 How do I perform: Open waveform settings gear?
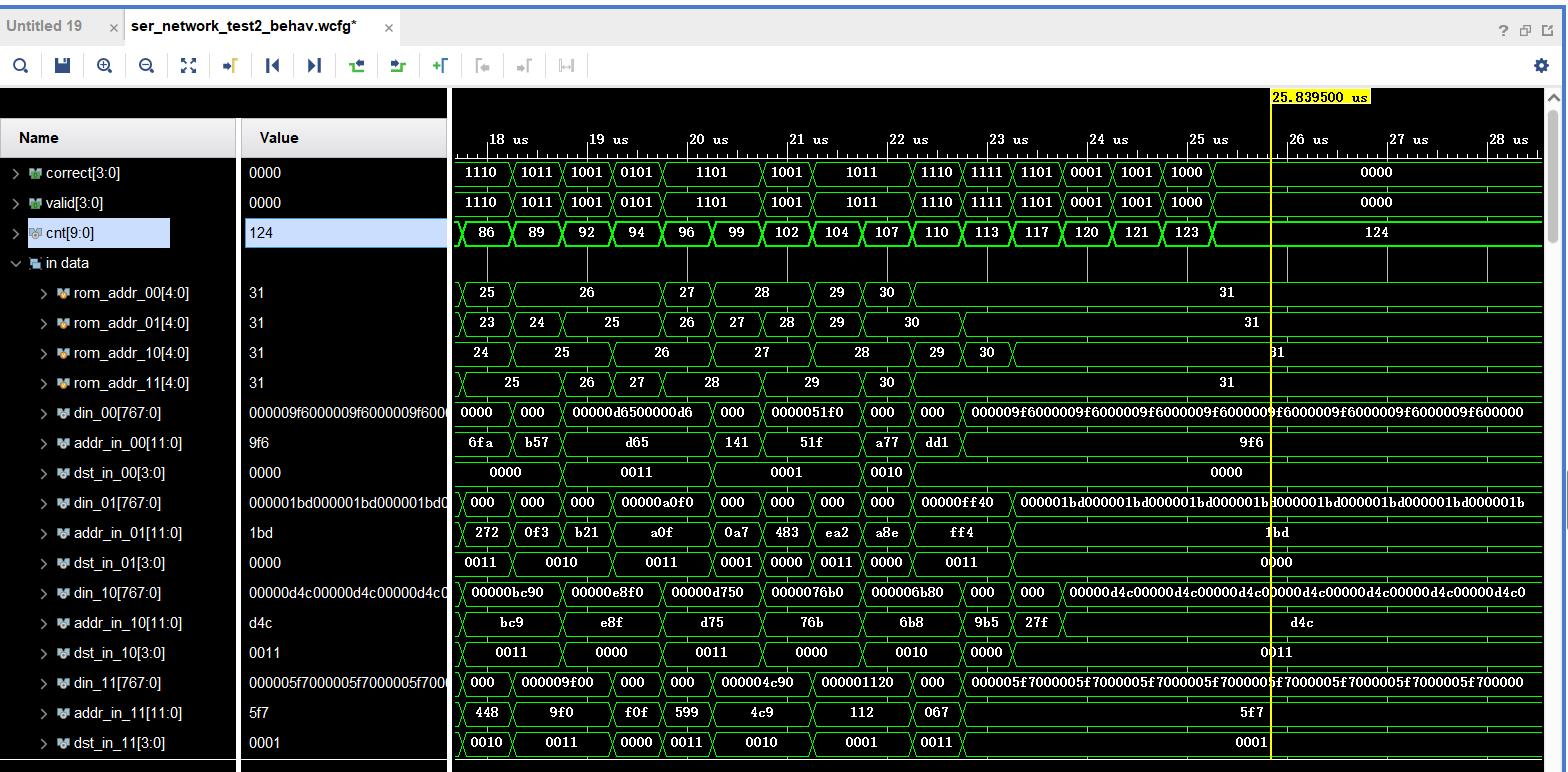tap(1541, 66)
